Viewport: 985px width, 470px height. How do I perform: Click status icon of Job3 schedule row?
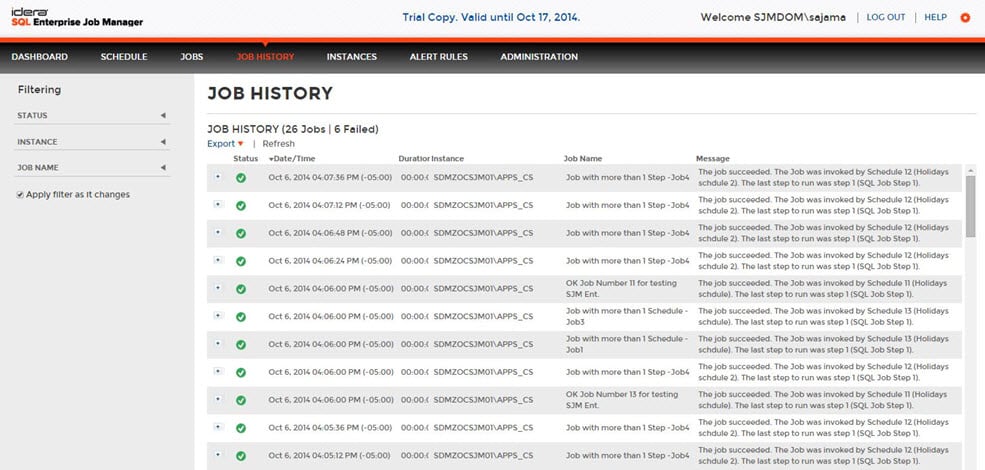241,317
